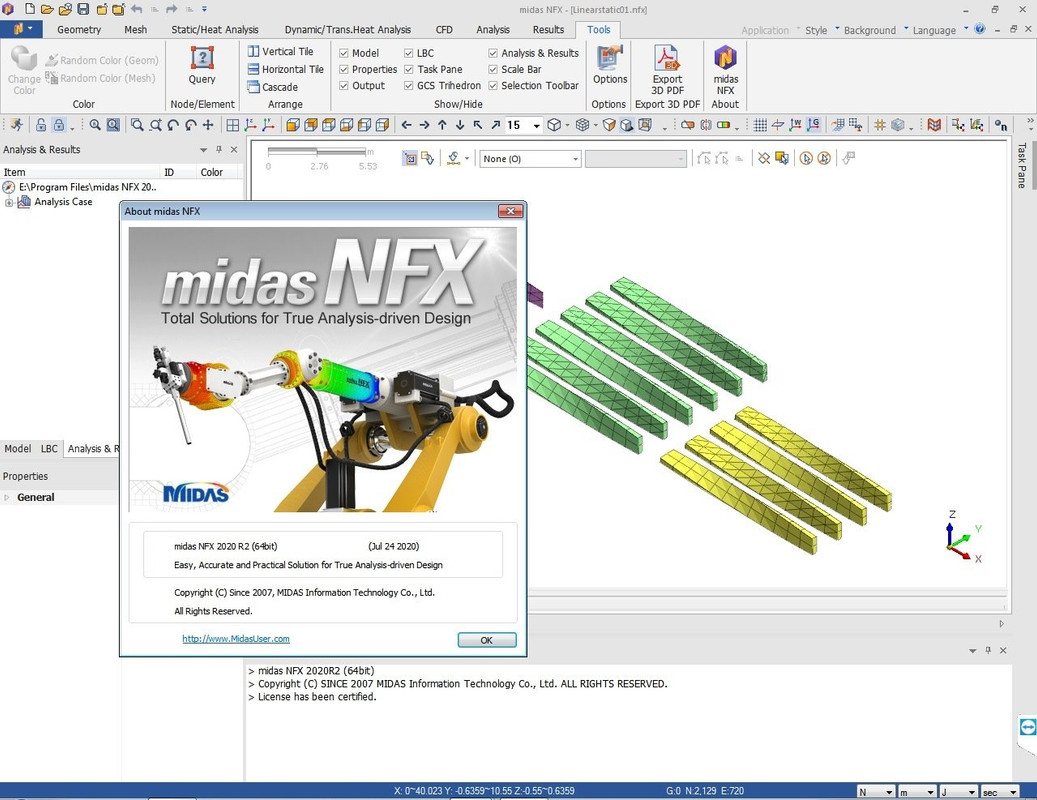Click OK in About midas NFX dialog
The width and height of the screenshot is (1037, 800).
click(x=487, y=640)
